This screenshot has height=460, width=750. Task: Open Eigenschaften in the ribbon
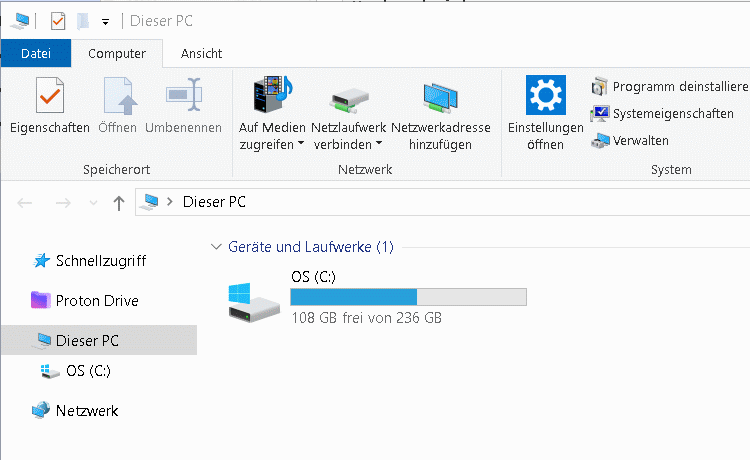tap(50, 106)
